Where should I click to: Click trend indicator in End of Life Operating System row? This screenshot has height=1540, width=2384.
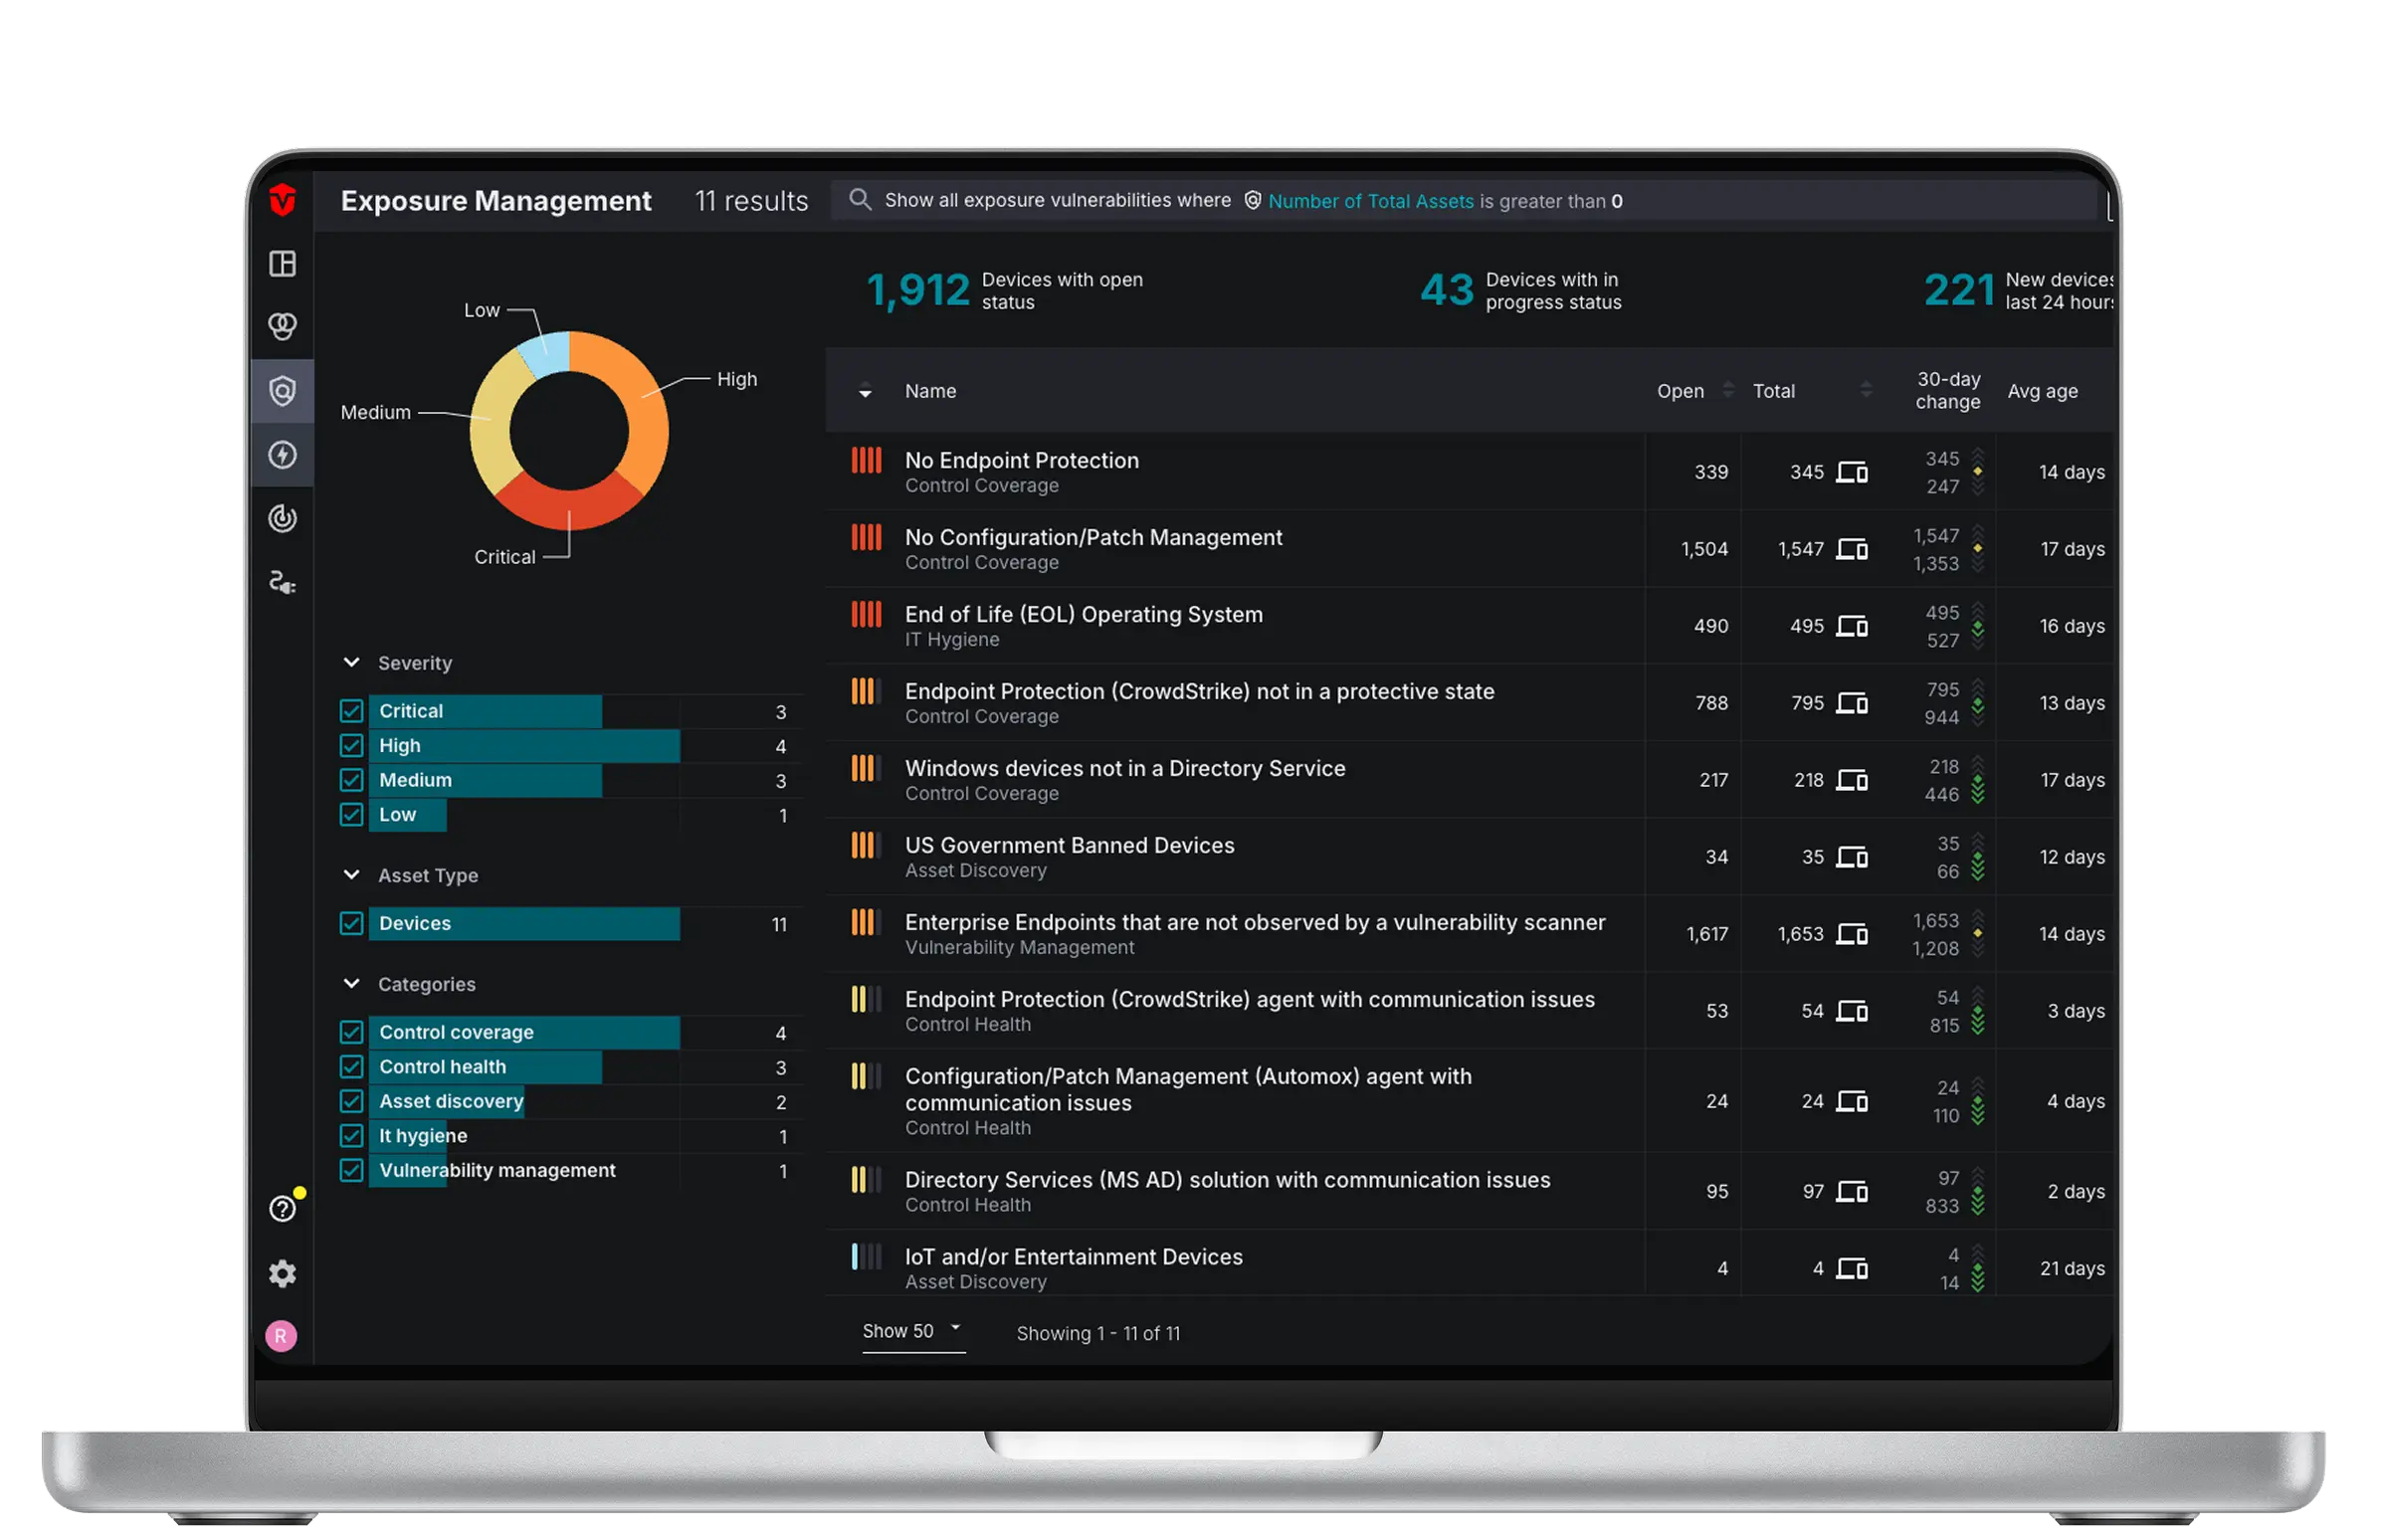pos(1977,626)
